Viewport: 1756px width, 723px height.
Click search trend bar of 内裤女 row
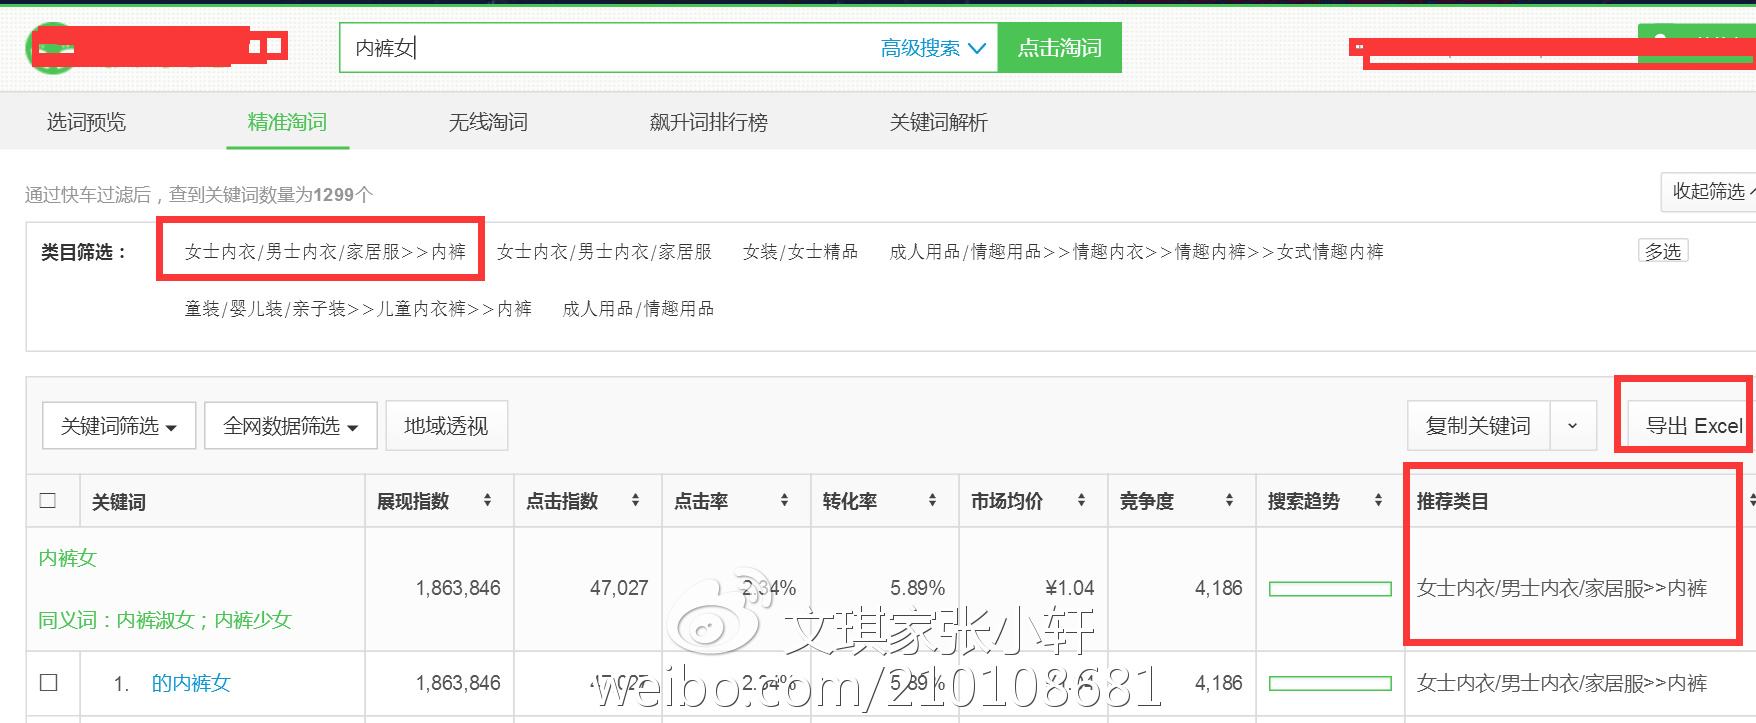[1330, 589]
